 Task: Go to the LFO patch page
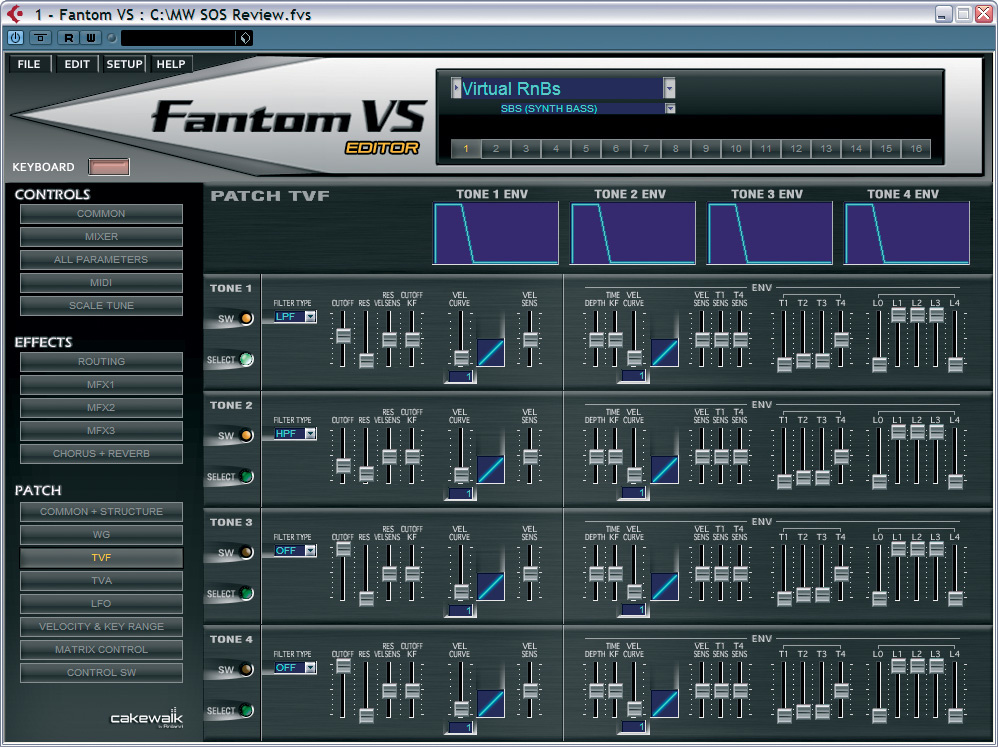point(101,603)
